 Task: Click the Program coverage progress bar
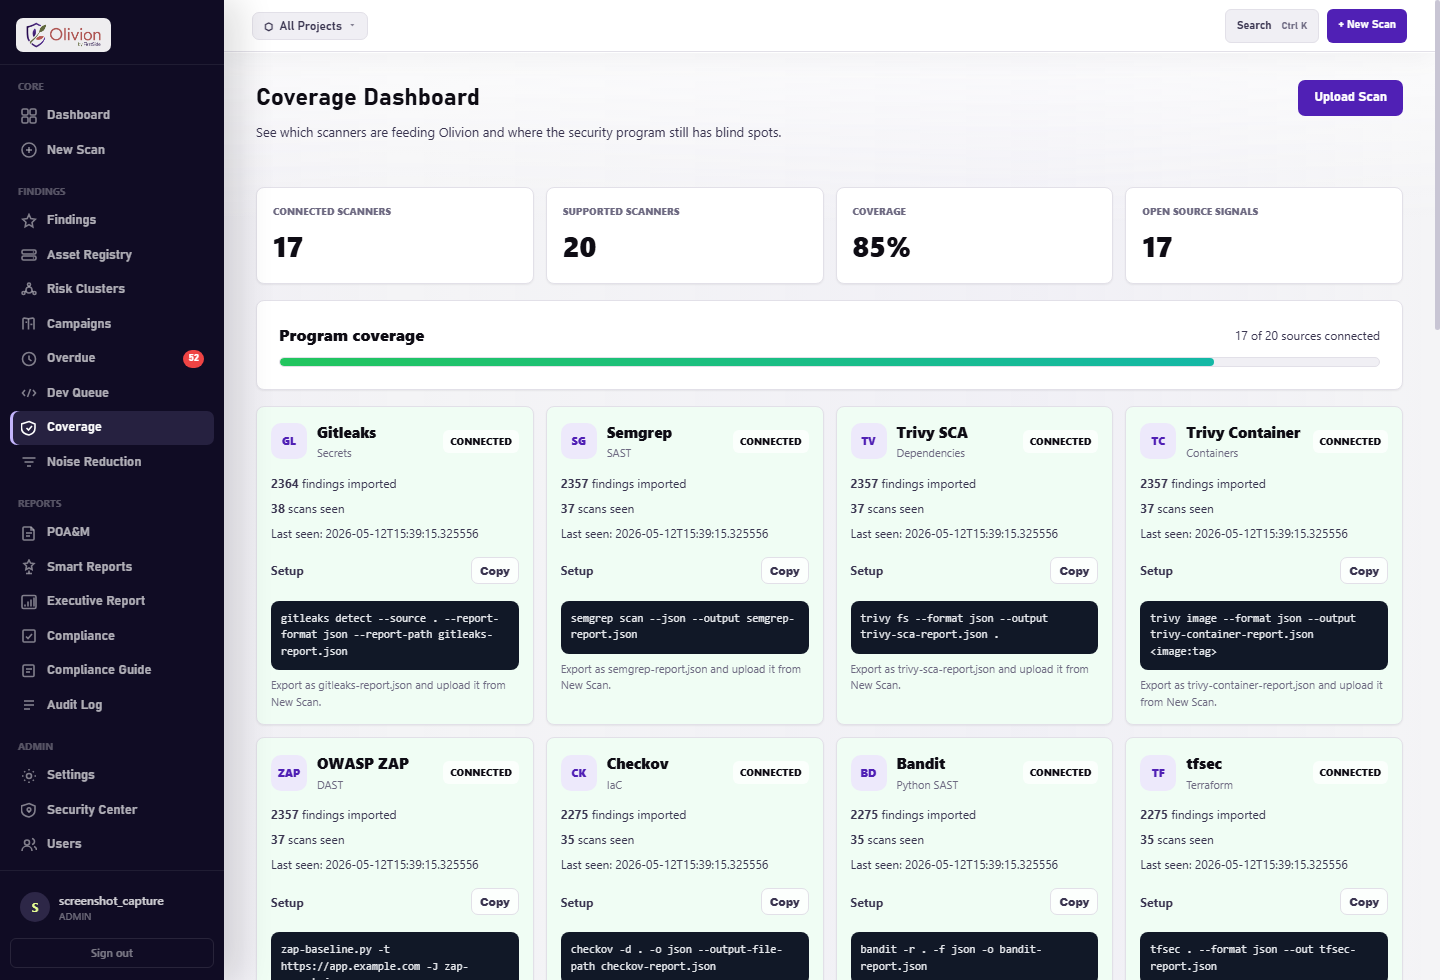[830, 362]
